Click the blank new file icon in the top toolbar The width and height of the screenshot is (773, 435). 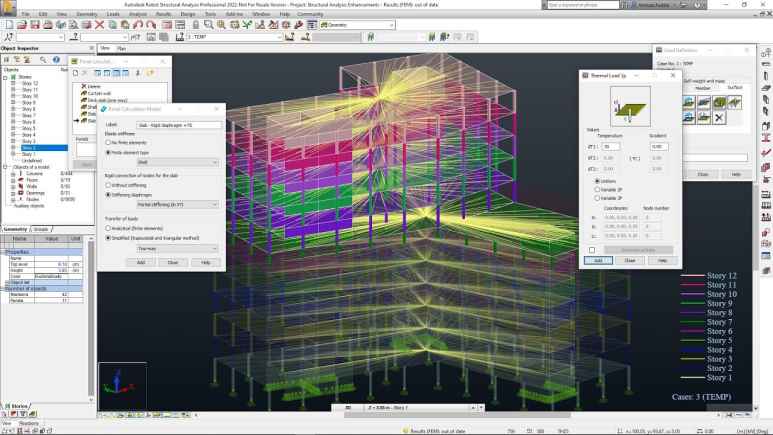click(9, 24)
